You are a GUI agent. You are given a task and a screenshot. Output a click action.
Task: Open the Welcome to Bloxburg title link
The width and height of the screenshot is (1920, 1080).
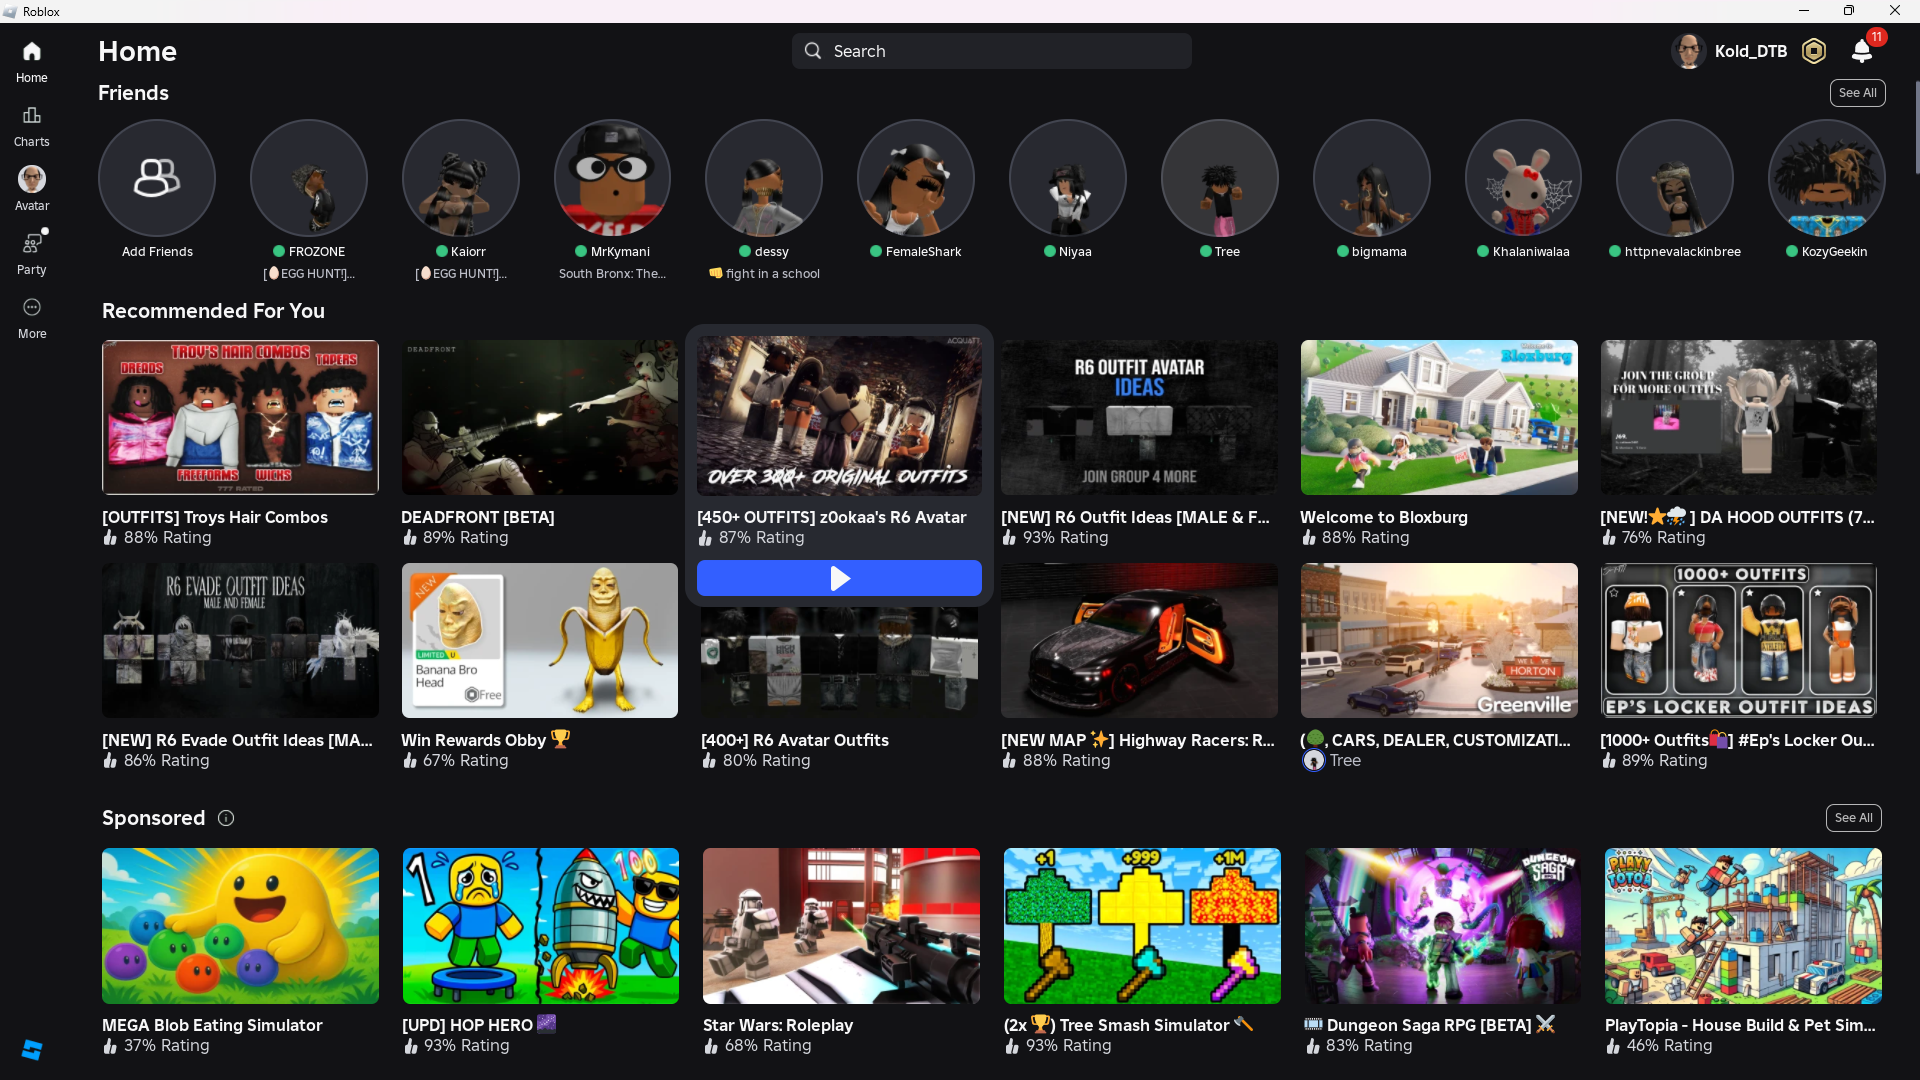(1384, 517)
